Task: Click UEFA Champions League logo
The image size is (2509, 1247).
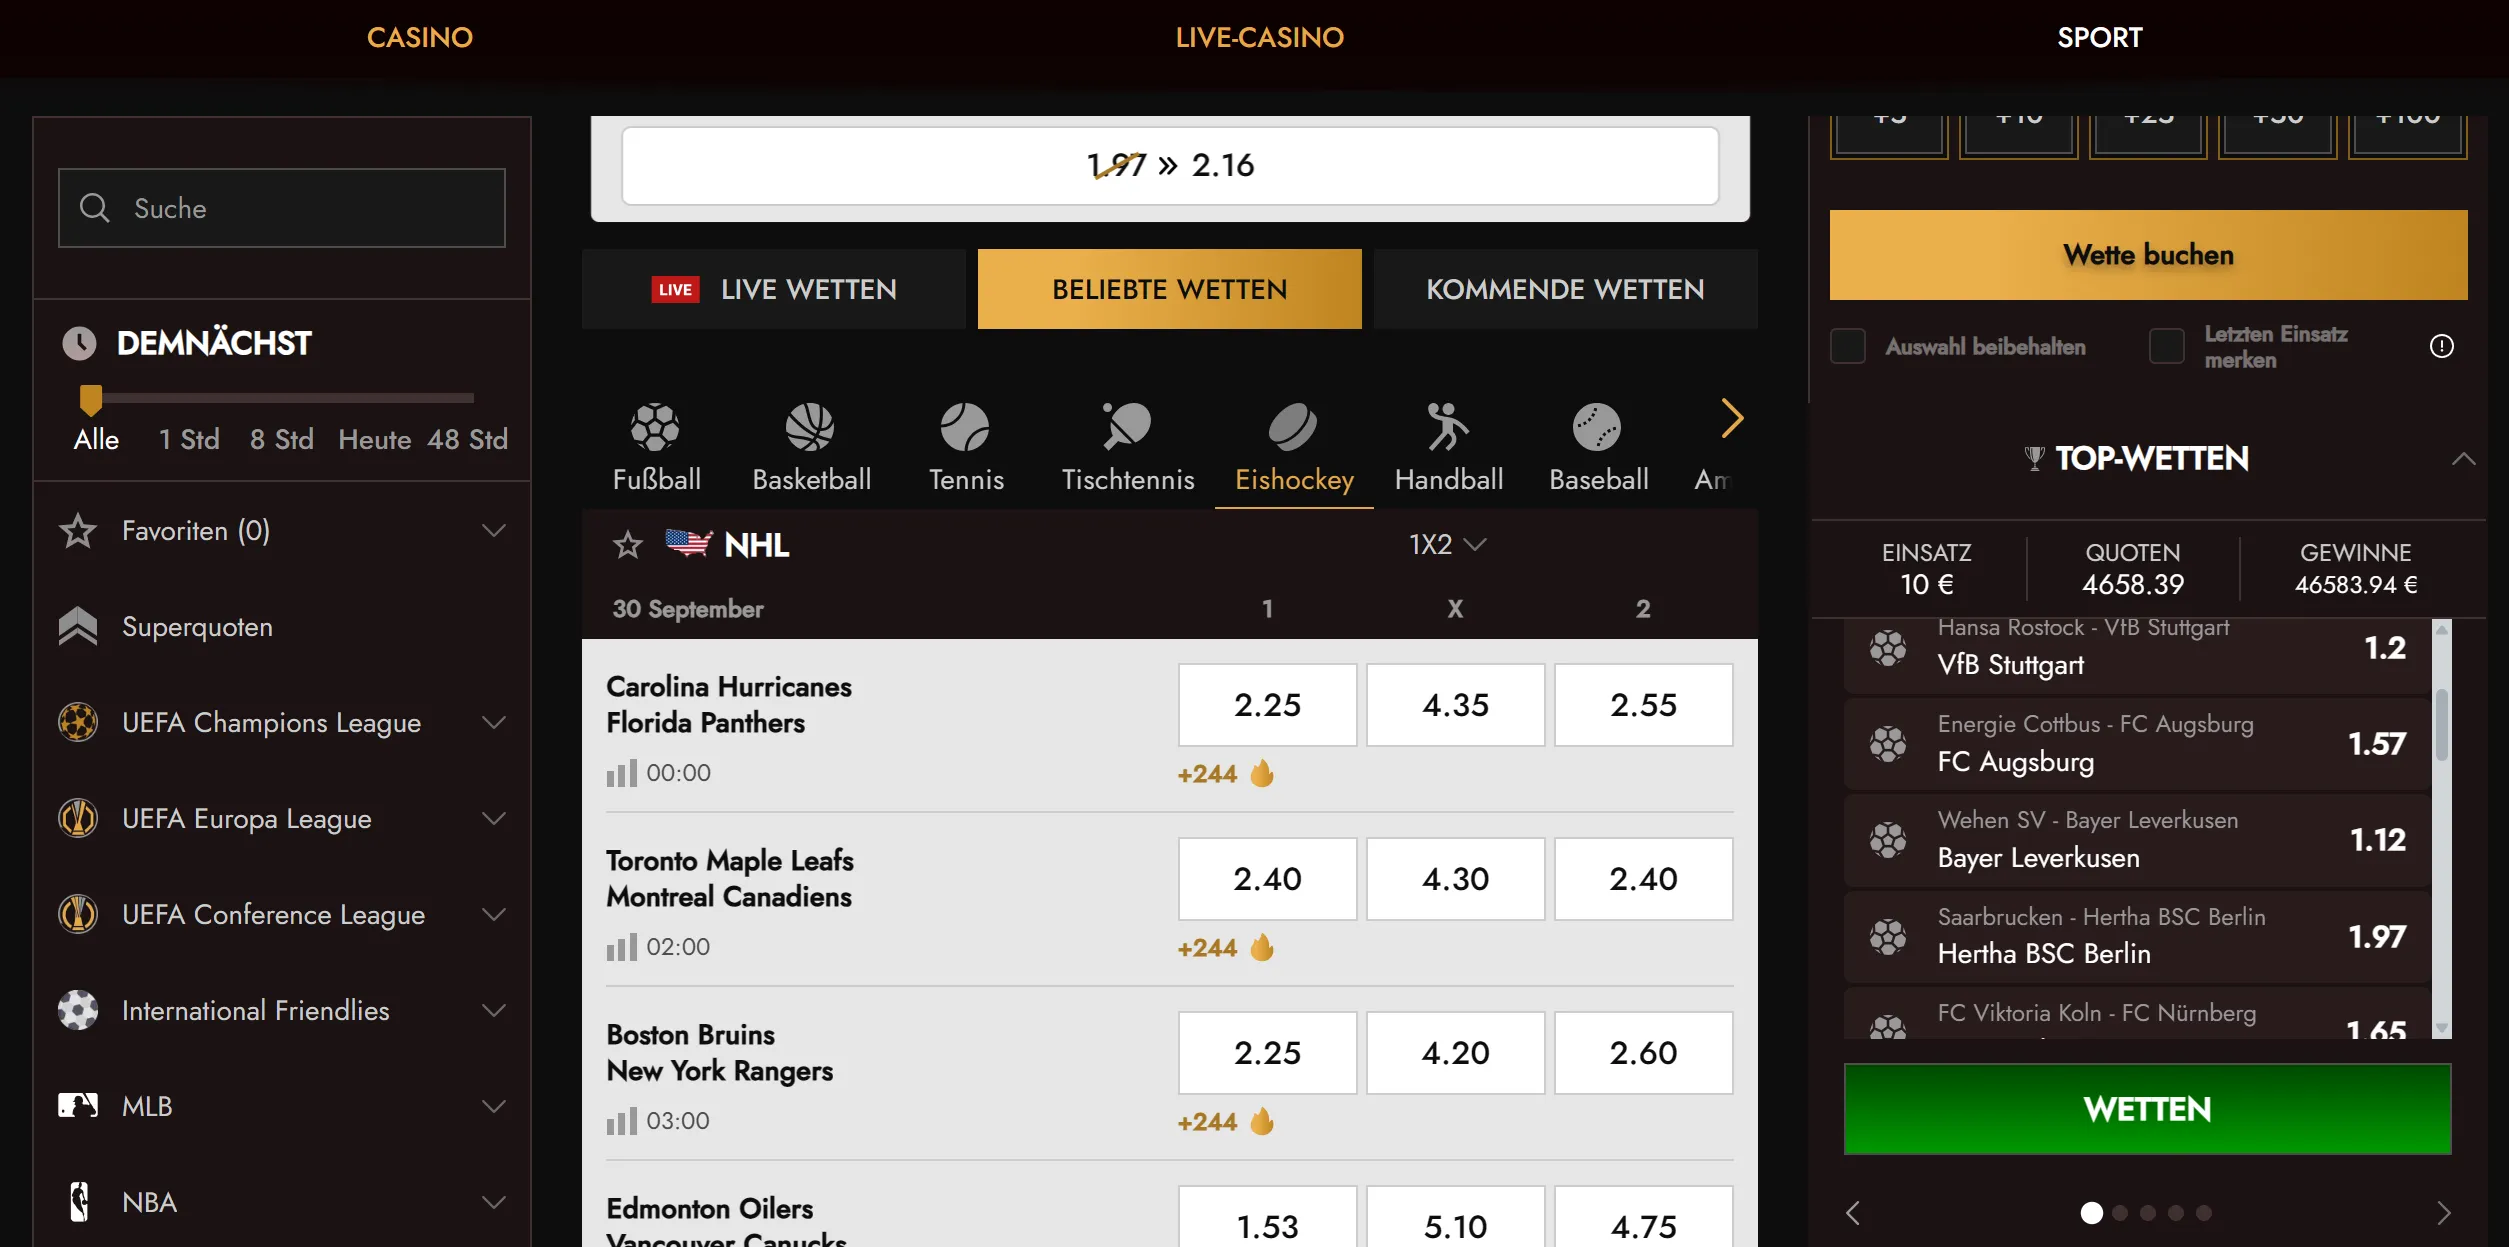Action: (78, 722)
